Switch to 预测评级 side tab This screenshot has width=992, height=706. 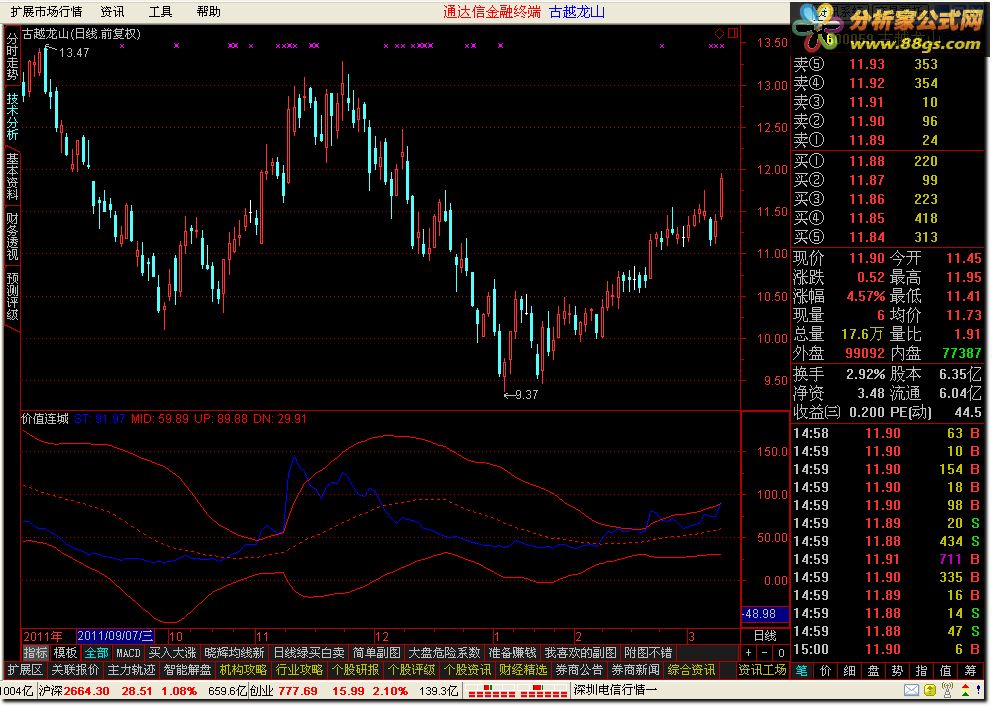coord(12,297)
